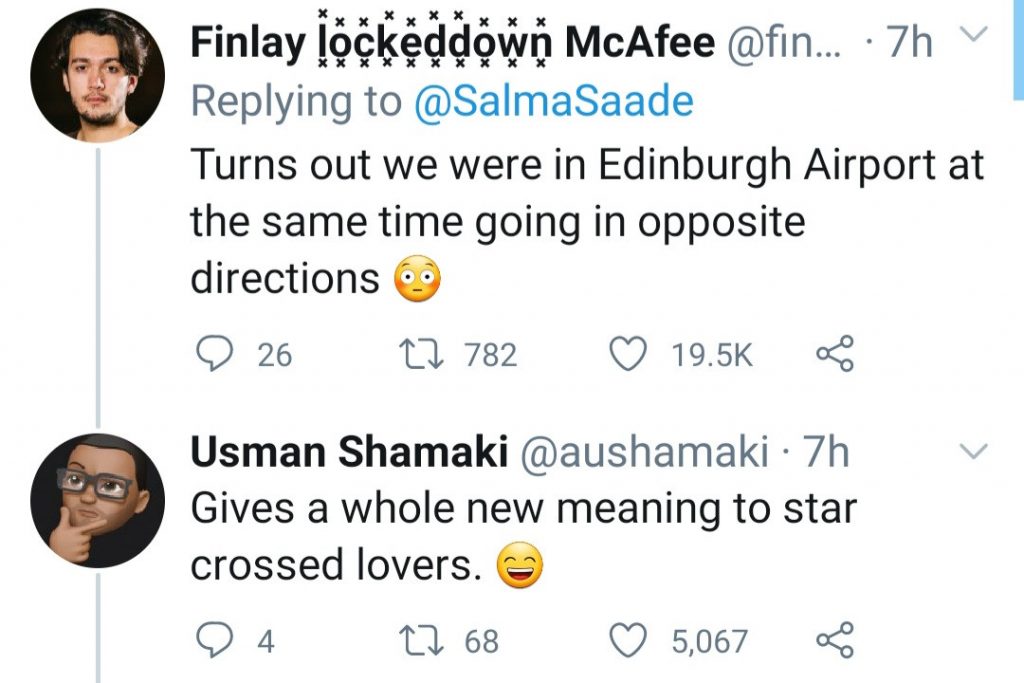Open the @SalmaSaade profile link
The width and height of the screenshot is (1024, 683).
552,102
